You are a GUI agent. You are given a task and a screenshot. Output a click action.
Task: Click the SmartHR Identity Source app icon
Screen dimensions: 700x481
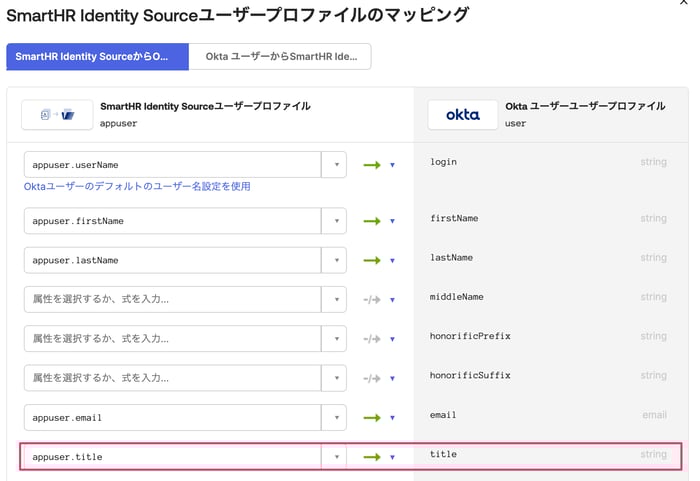point(57,115)
